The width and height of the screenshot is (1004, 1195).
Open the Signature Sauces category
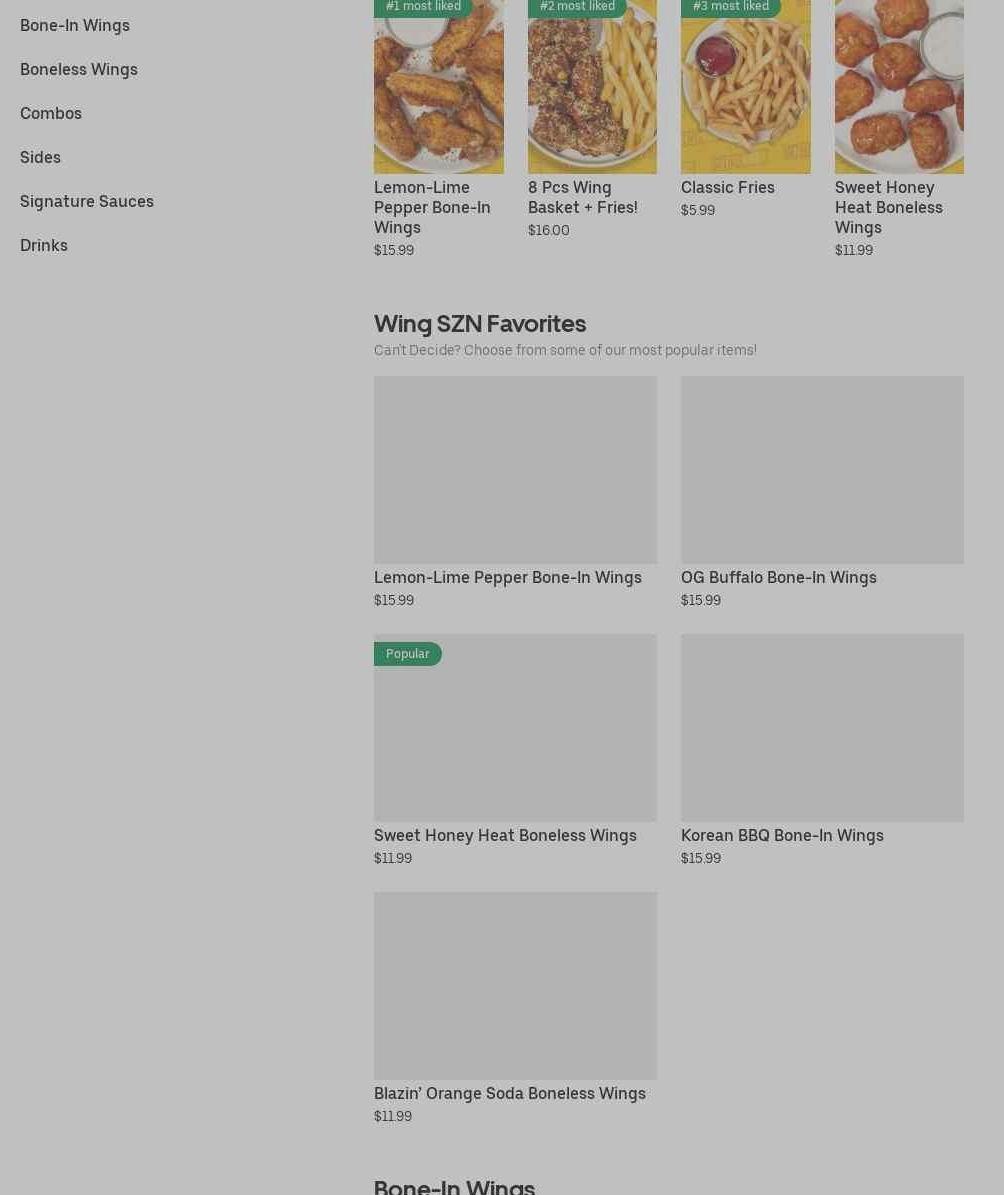point(87,202)
